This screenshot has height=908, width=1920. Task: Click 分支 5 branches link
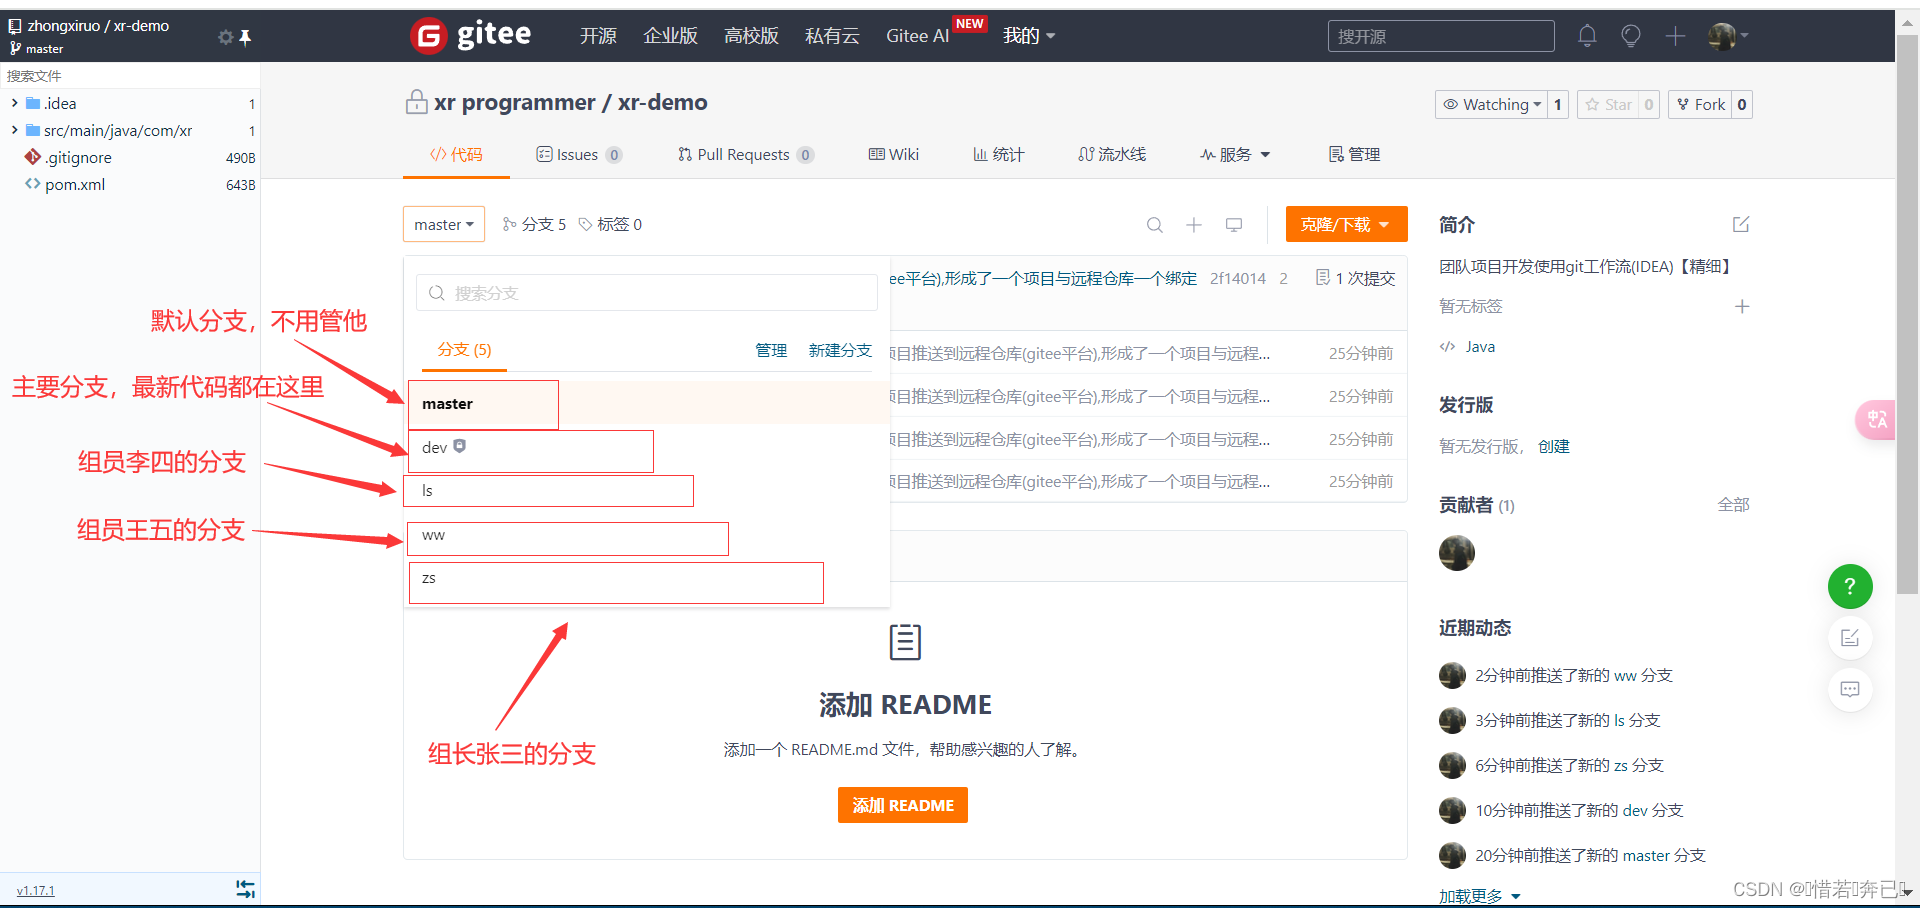(x=534, y=224)
